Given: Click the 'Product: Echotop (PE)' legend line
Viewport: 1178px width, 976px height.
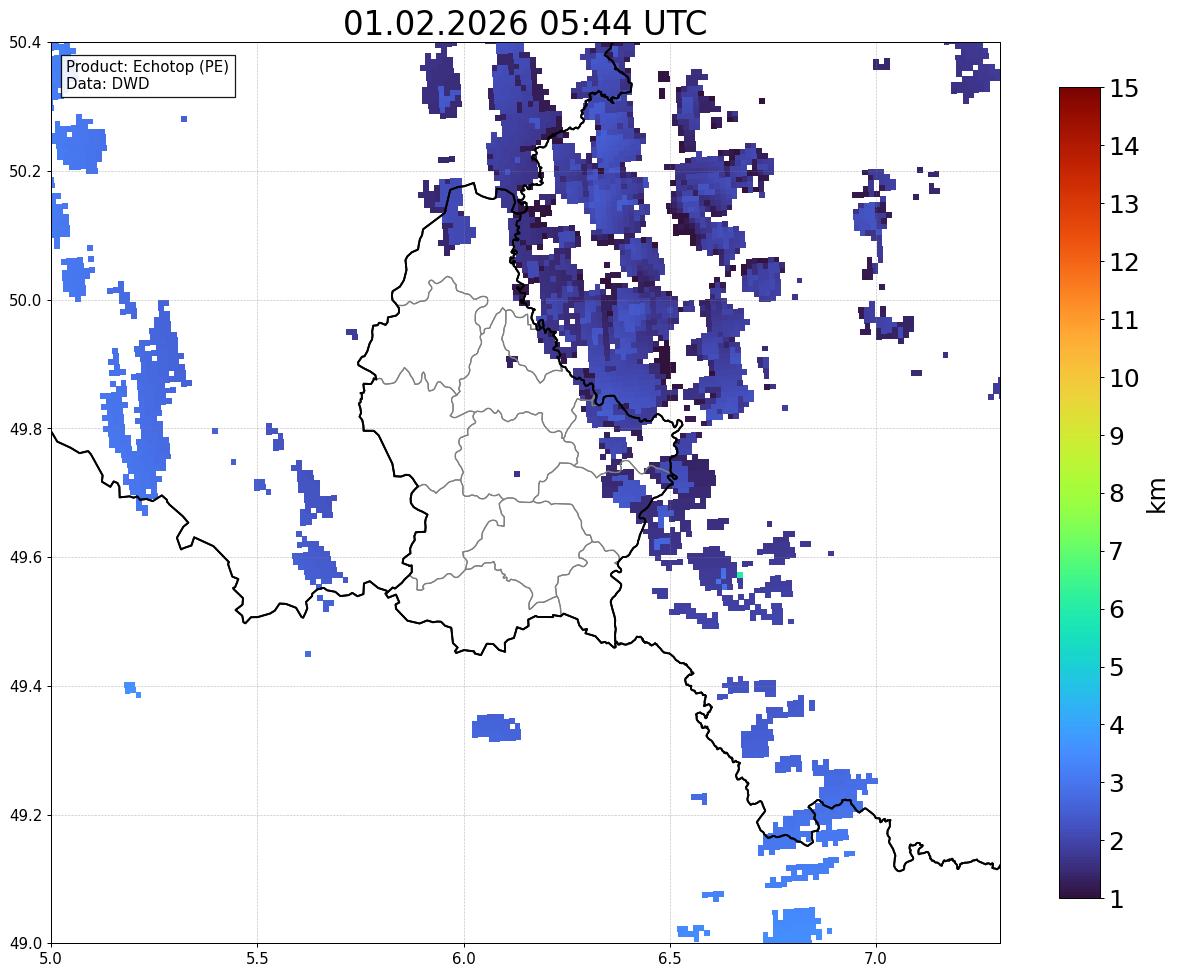Looking at the screenshot, I should pyautogui.click(x=147, y=66).
